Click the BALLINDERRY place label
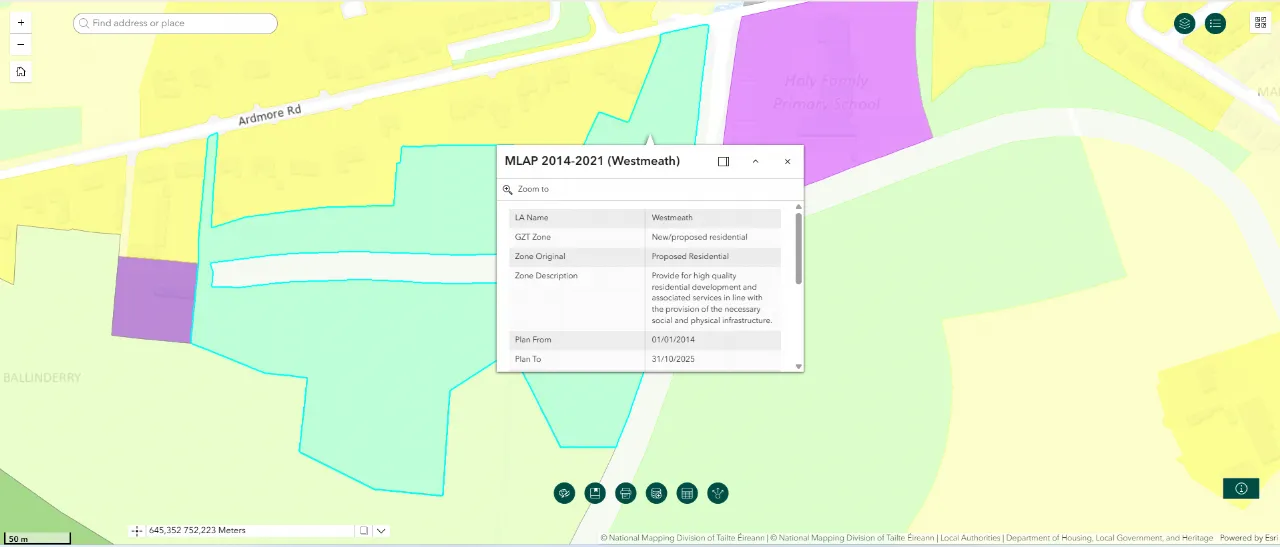The width and height of the screenshot is (1280, 547). pyautogui.click(x=42, y=378)
